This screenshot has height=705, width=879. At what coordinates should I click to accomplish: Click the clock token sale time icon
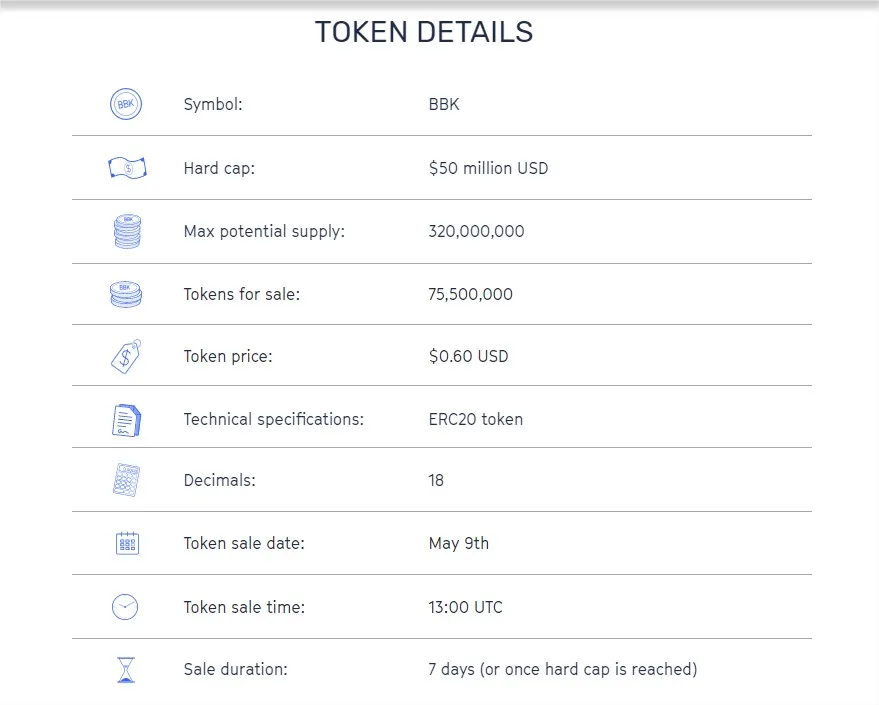click(x=125, y=607)
